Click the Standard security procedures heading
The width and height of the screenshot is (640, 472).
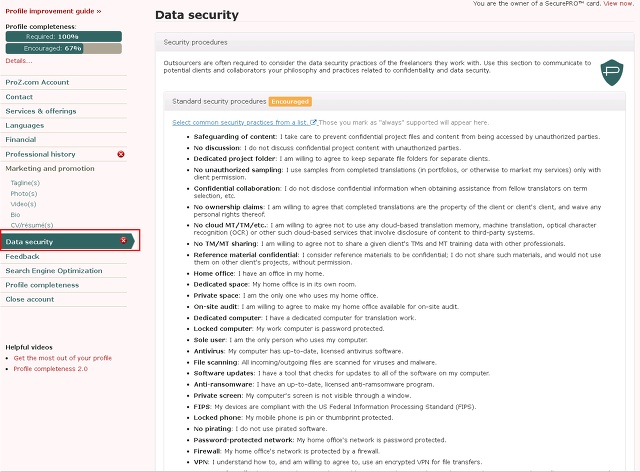tap(219, 101)
